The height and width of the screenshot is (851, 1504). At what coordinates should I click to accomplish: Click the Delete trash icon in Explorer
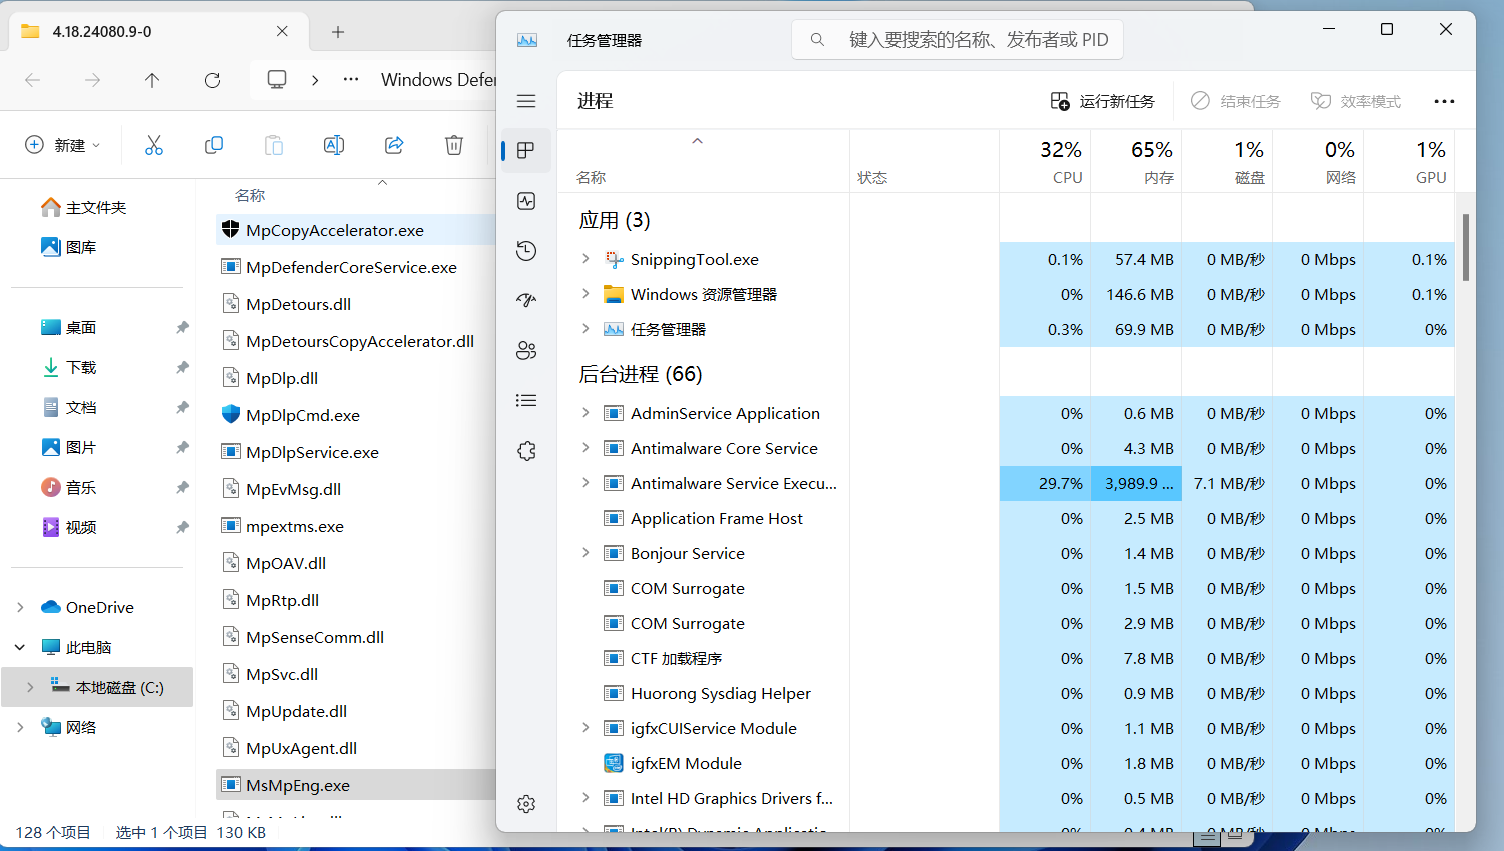click(454, 145)
